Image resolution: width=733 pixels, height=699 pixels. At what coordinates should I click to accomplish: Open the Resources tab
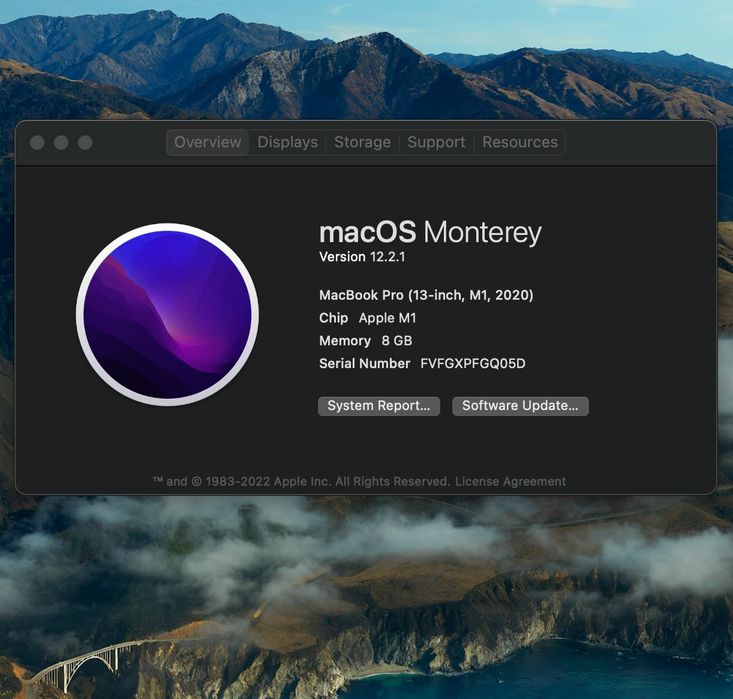coord(520,142)
